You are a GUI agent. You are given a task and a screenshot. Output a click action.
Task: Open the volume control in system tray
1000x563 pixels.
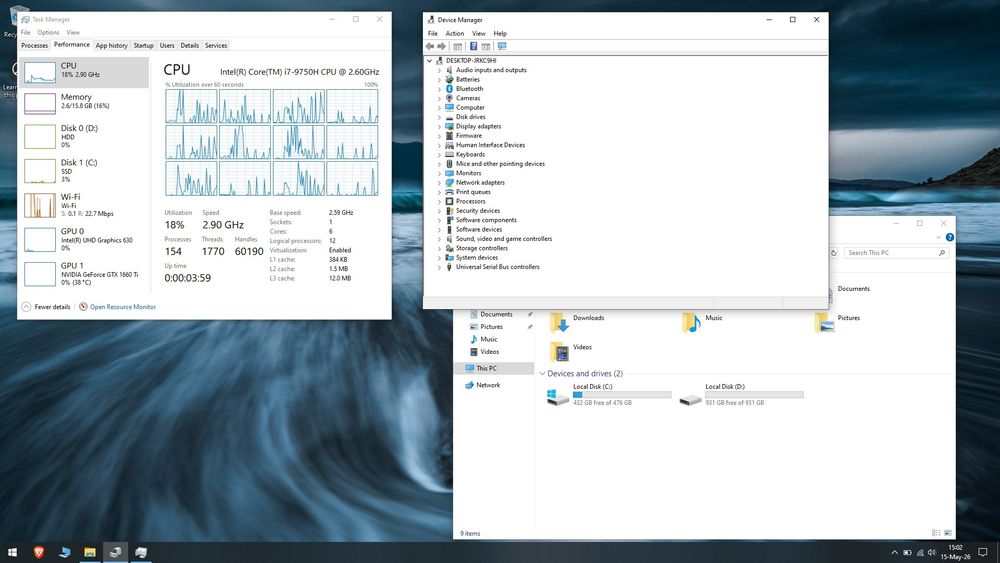pyautogui.click(x=932, y=553)
